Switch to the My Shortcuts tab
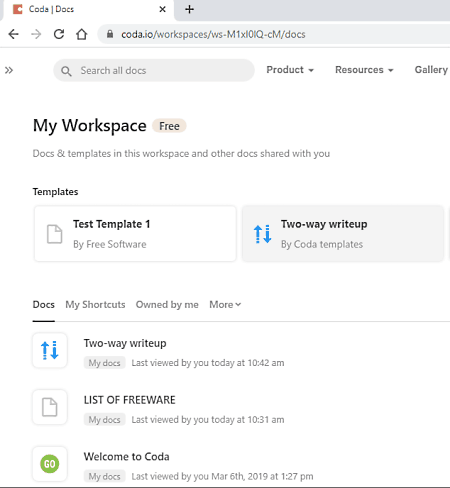The image size is (450, 488). [x=95, y=305]
